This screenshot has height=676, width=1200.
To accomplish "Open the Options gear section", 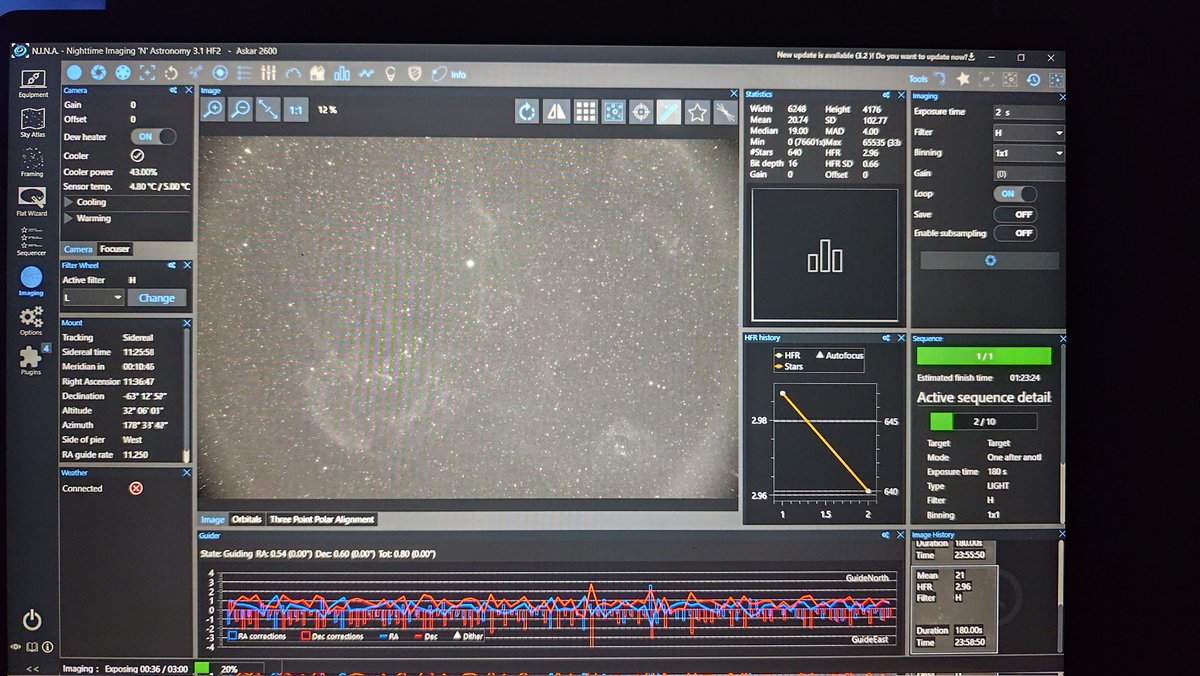I will (x=31, y=321).
